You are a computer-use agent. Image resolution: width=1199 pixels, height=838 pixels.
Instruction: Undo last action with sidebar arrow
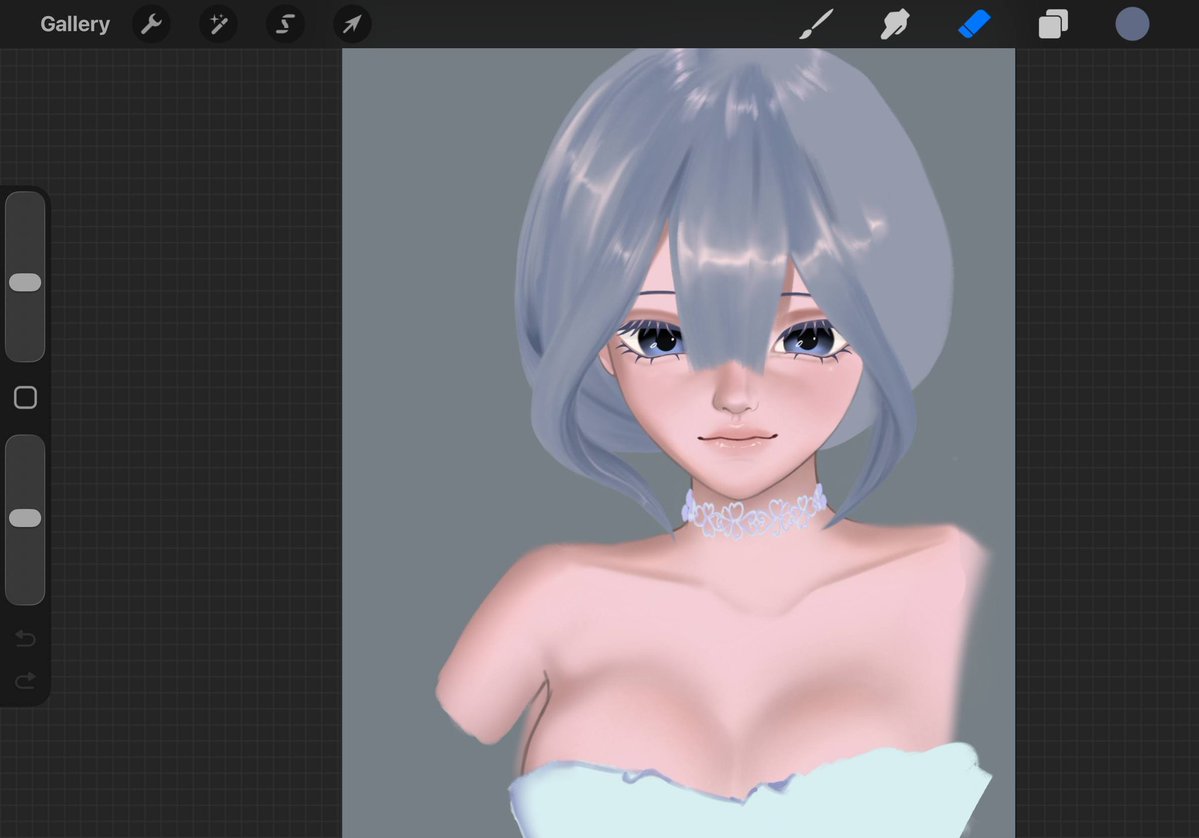(25, 638)
